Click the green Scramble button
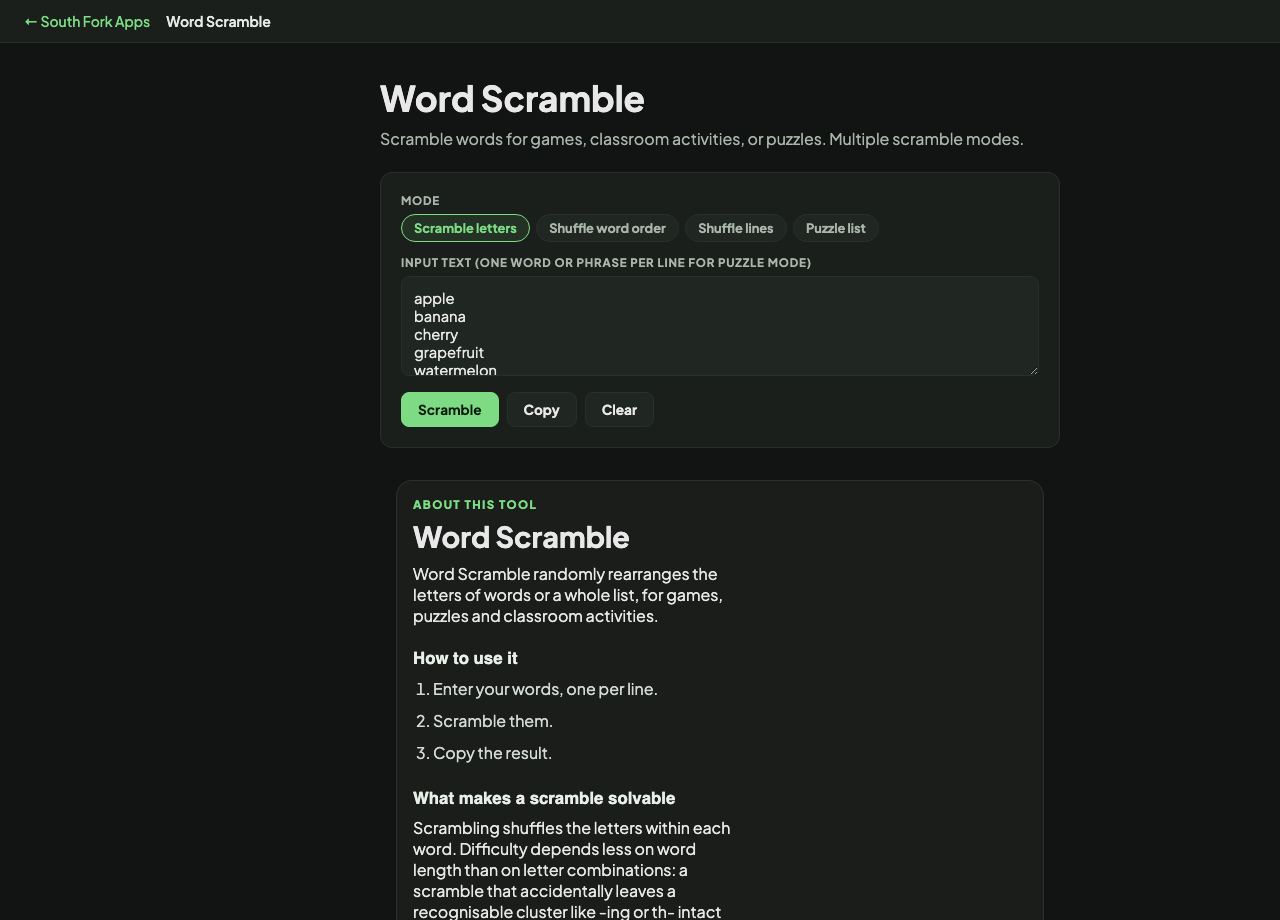The image size is (1280, 920). tap(450, 410)
